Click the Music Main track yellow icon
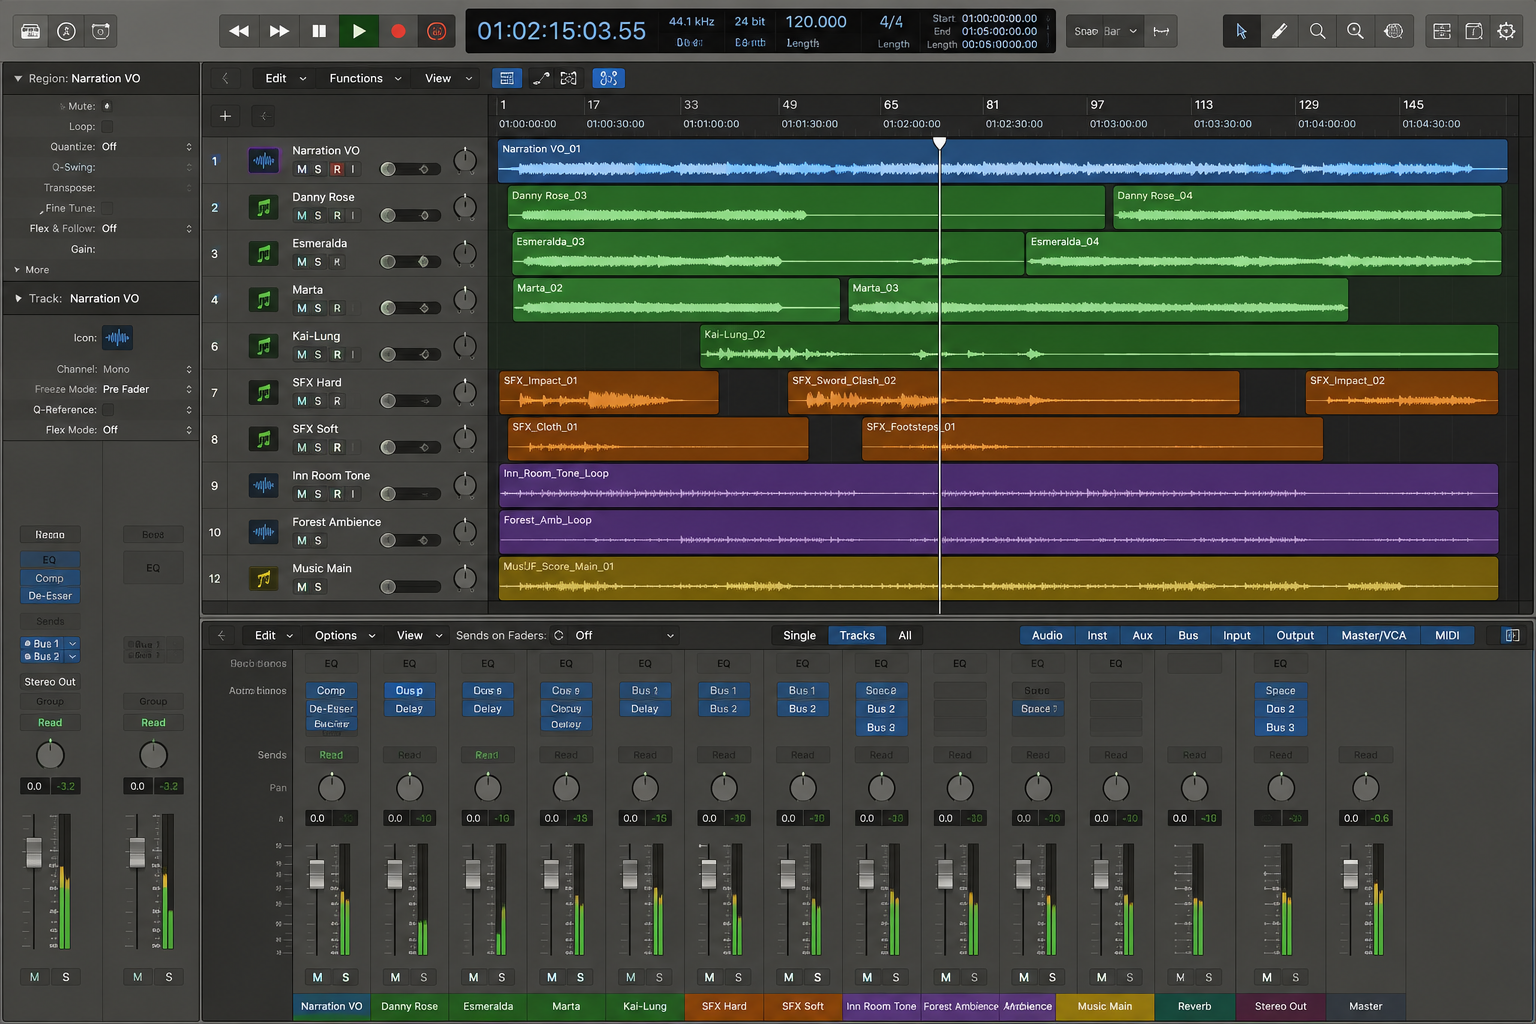The height and width of the screenshot is (1024, 1536). (263, 578)
